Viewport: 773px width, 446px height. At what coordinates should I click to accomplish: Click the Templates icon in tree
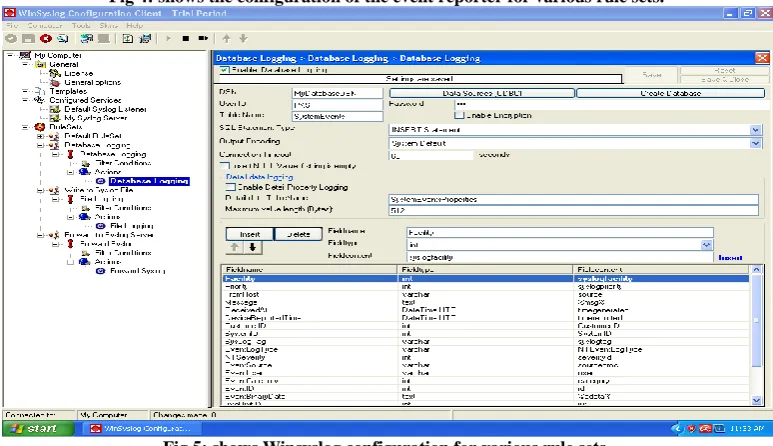coord(40,91)
